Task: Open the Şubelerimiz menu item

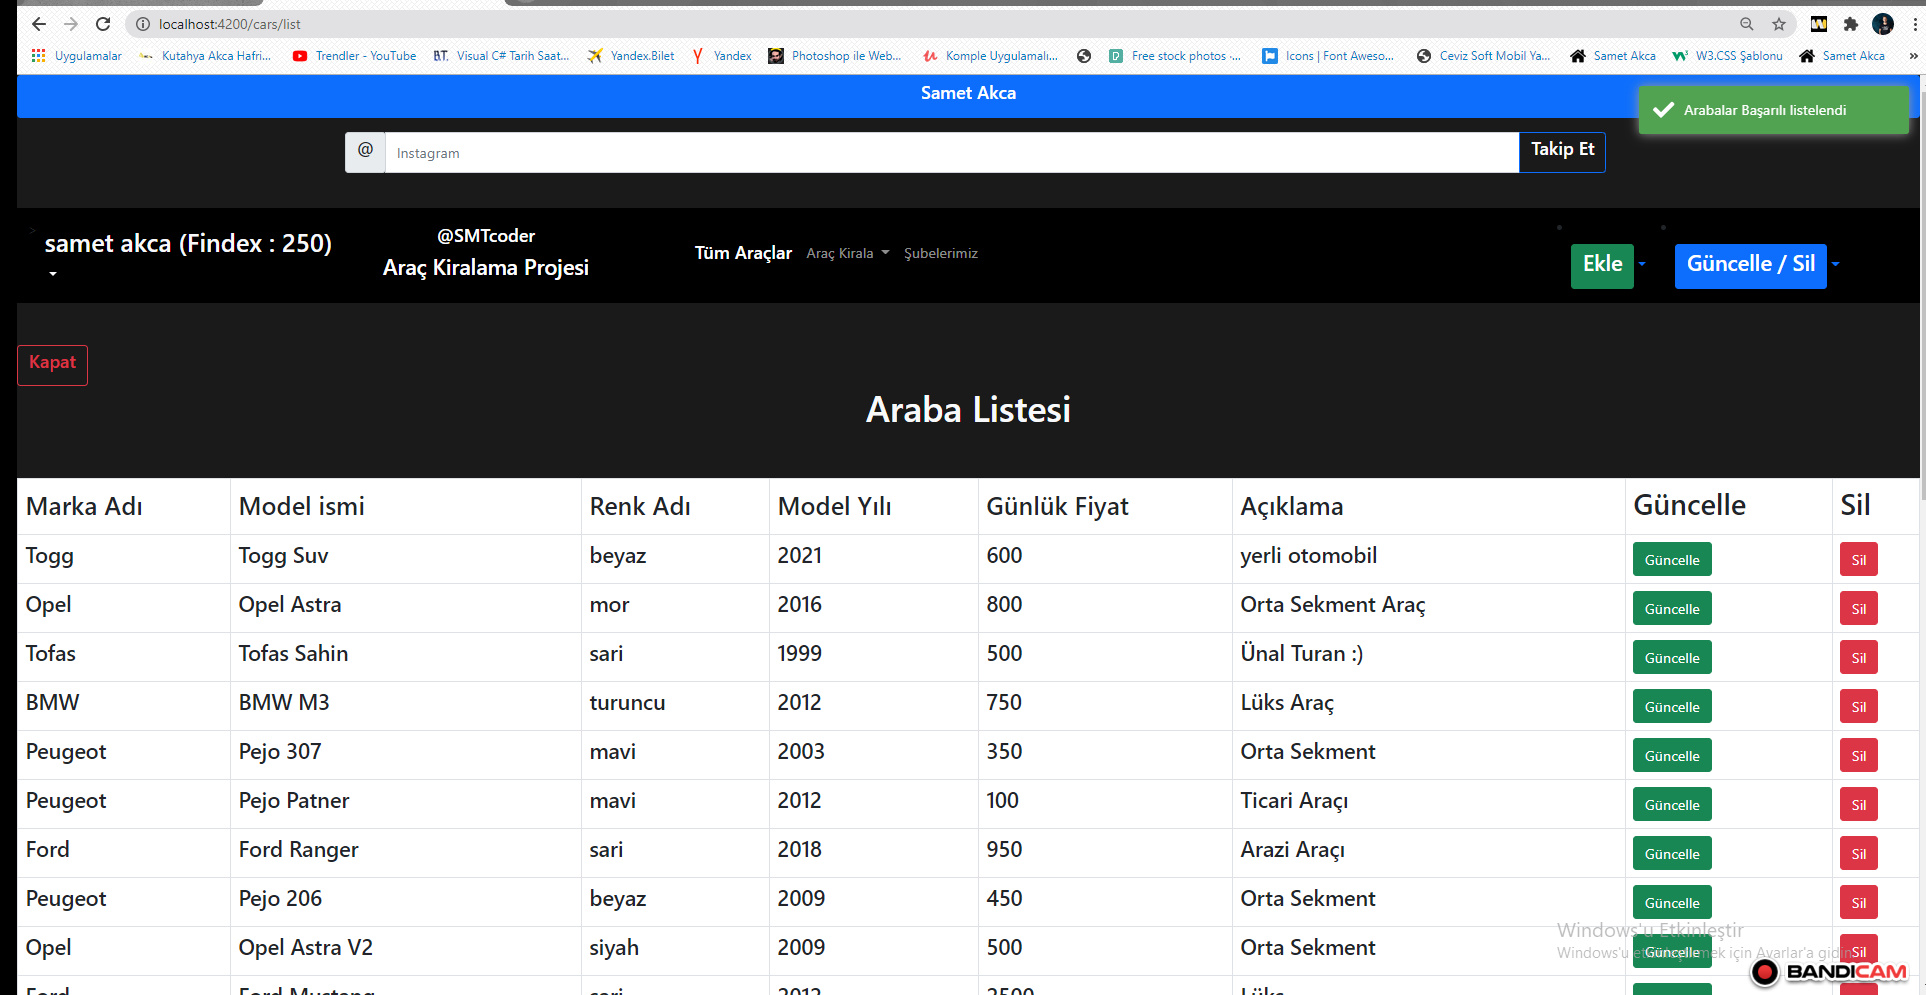Action: [941, 253]
